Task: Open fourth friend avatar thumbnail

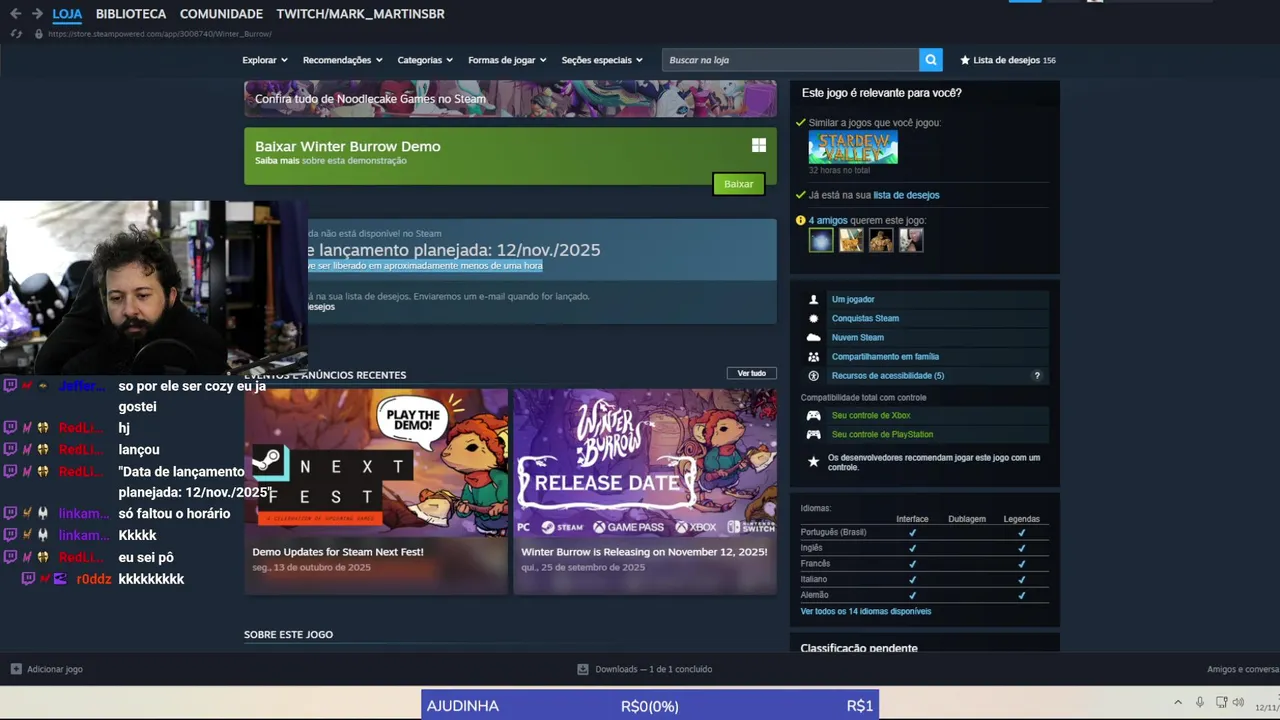Action: pos(911,240)
